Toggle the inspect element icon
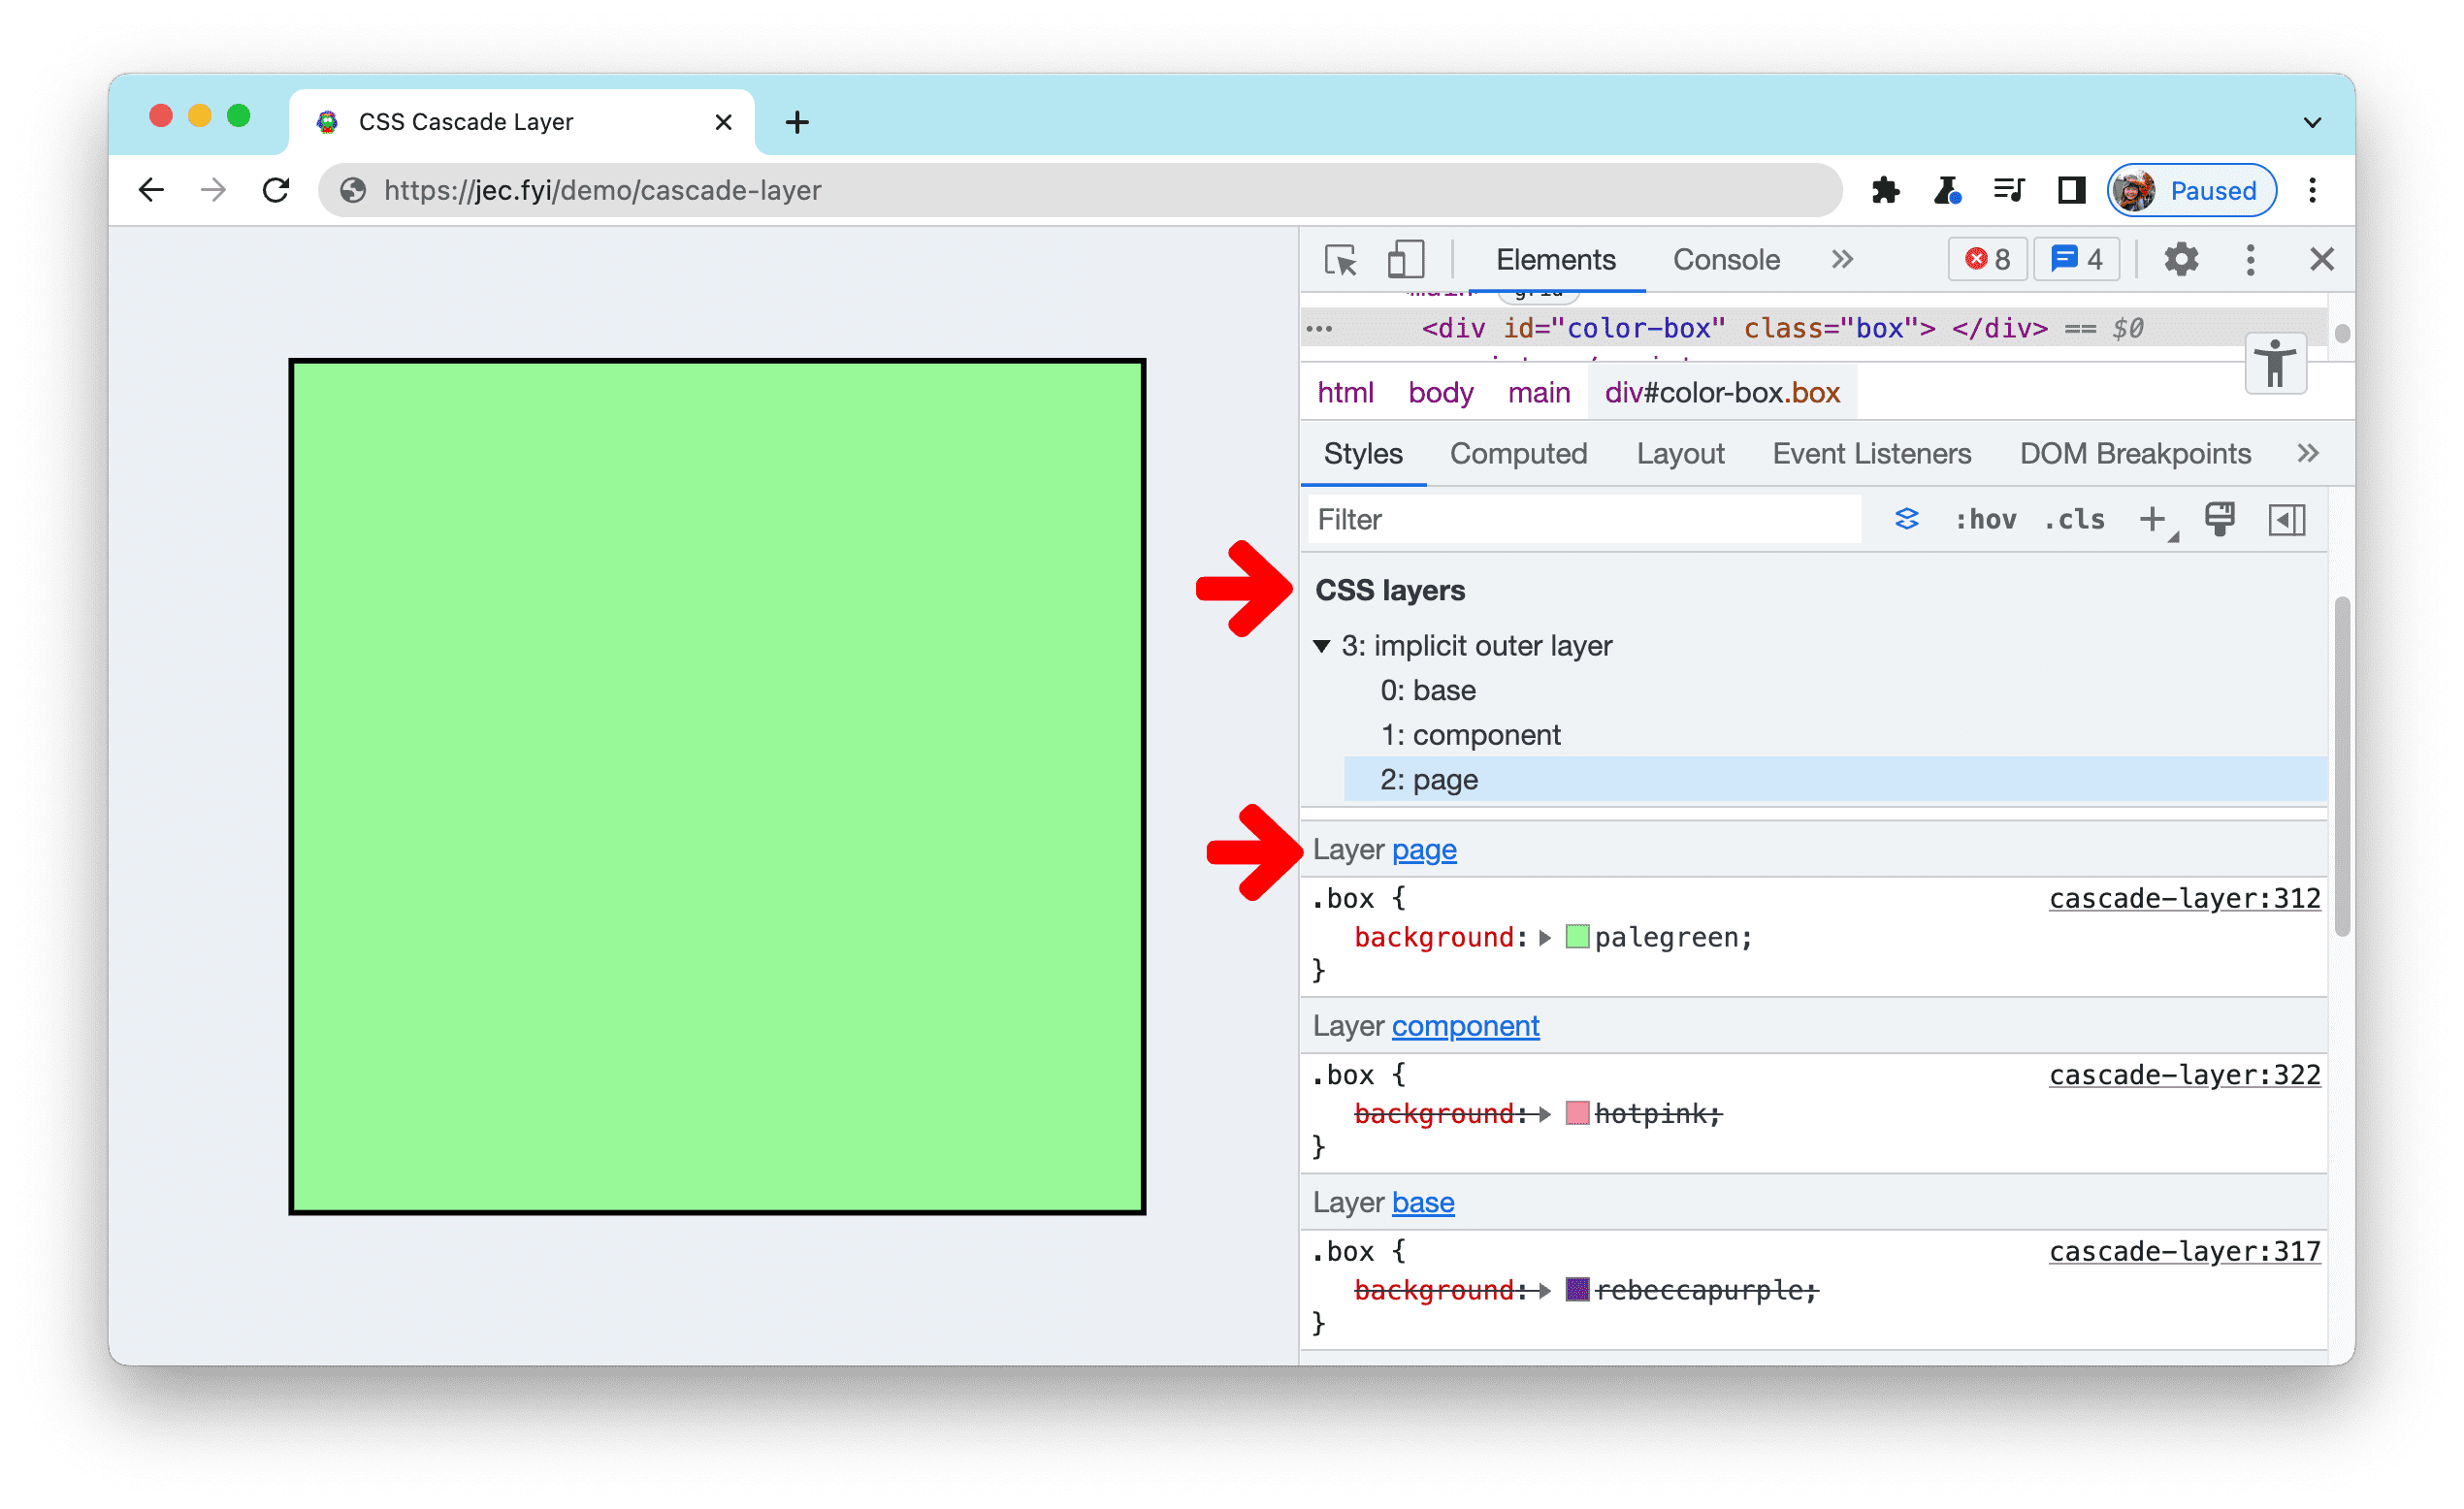Screen dimensions: 2464x1509 coord(1345,259)
